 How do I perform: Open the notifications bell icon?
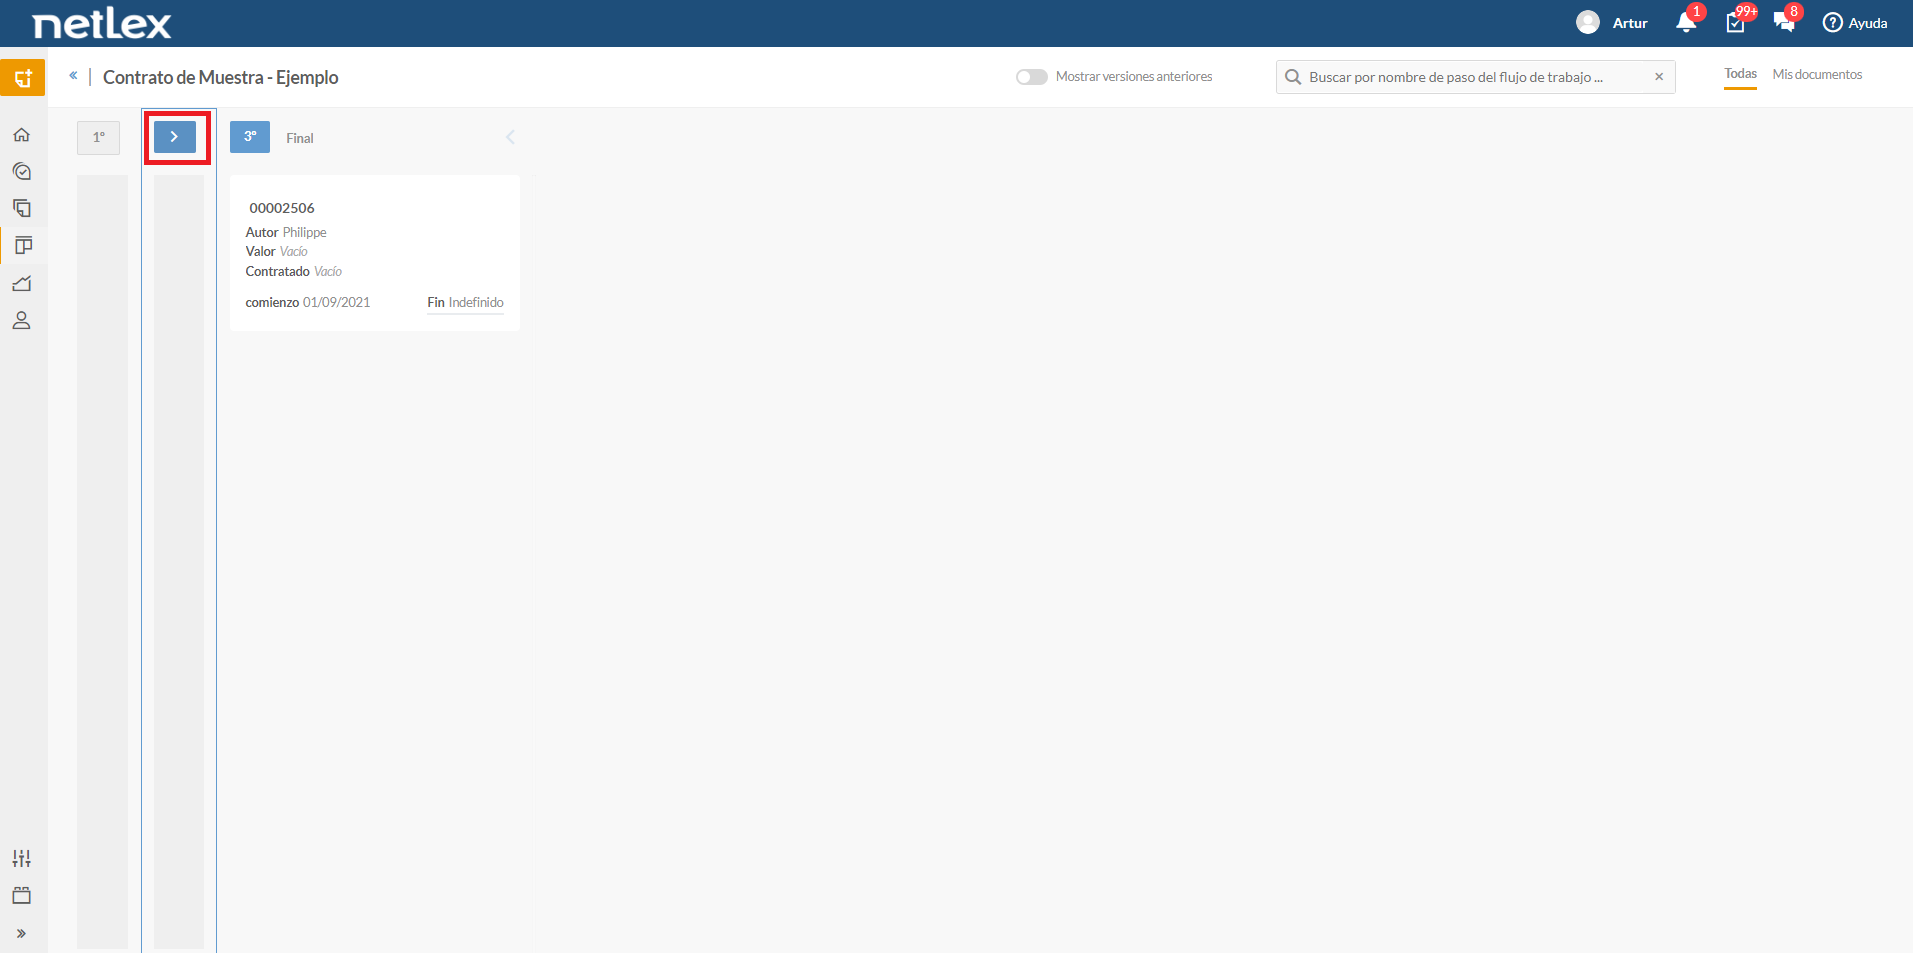[x=1686, y=23]
